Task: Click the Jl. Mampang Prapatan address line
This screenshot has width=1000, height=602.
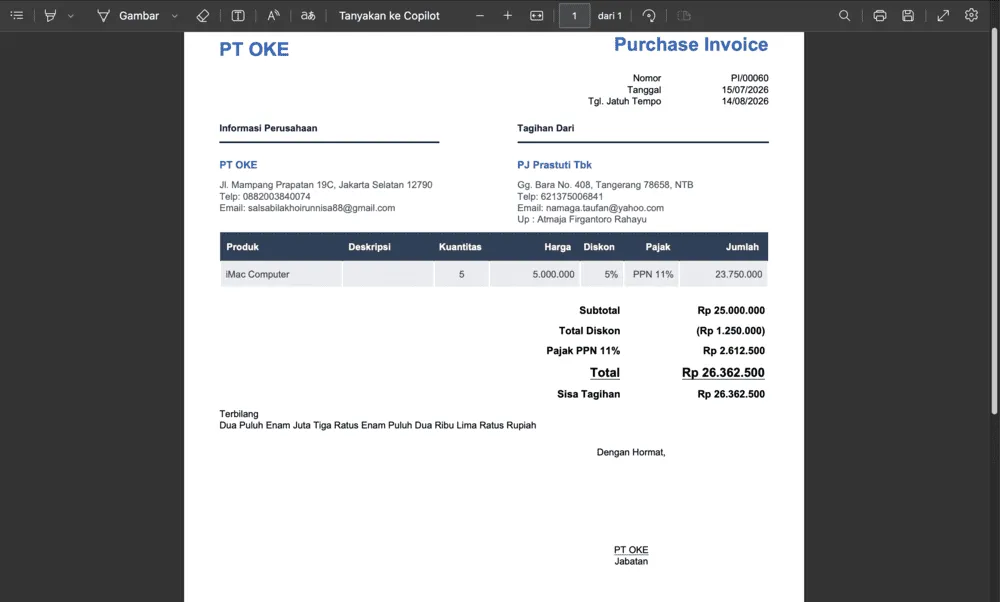Action: [325, 185]
